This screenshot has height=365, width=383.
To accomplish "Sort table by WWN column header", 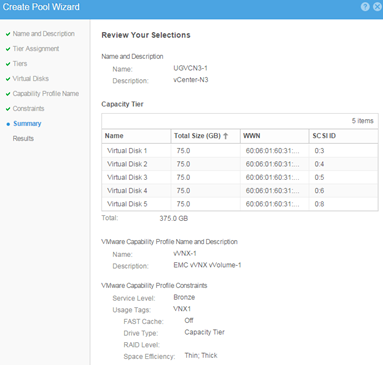I will point(274,136).
